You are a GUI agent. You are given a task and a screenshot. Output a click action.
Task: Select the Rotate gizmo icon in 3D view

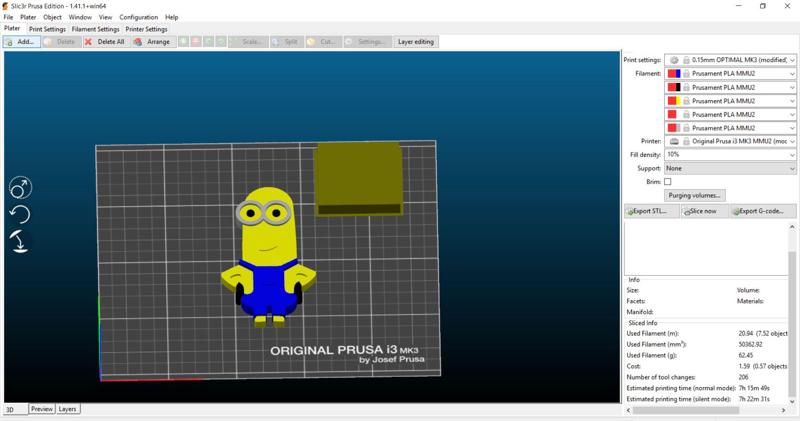20,214
